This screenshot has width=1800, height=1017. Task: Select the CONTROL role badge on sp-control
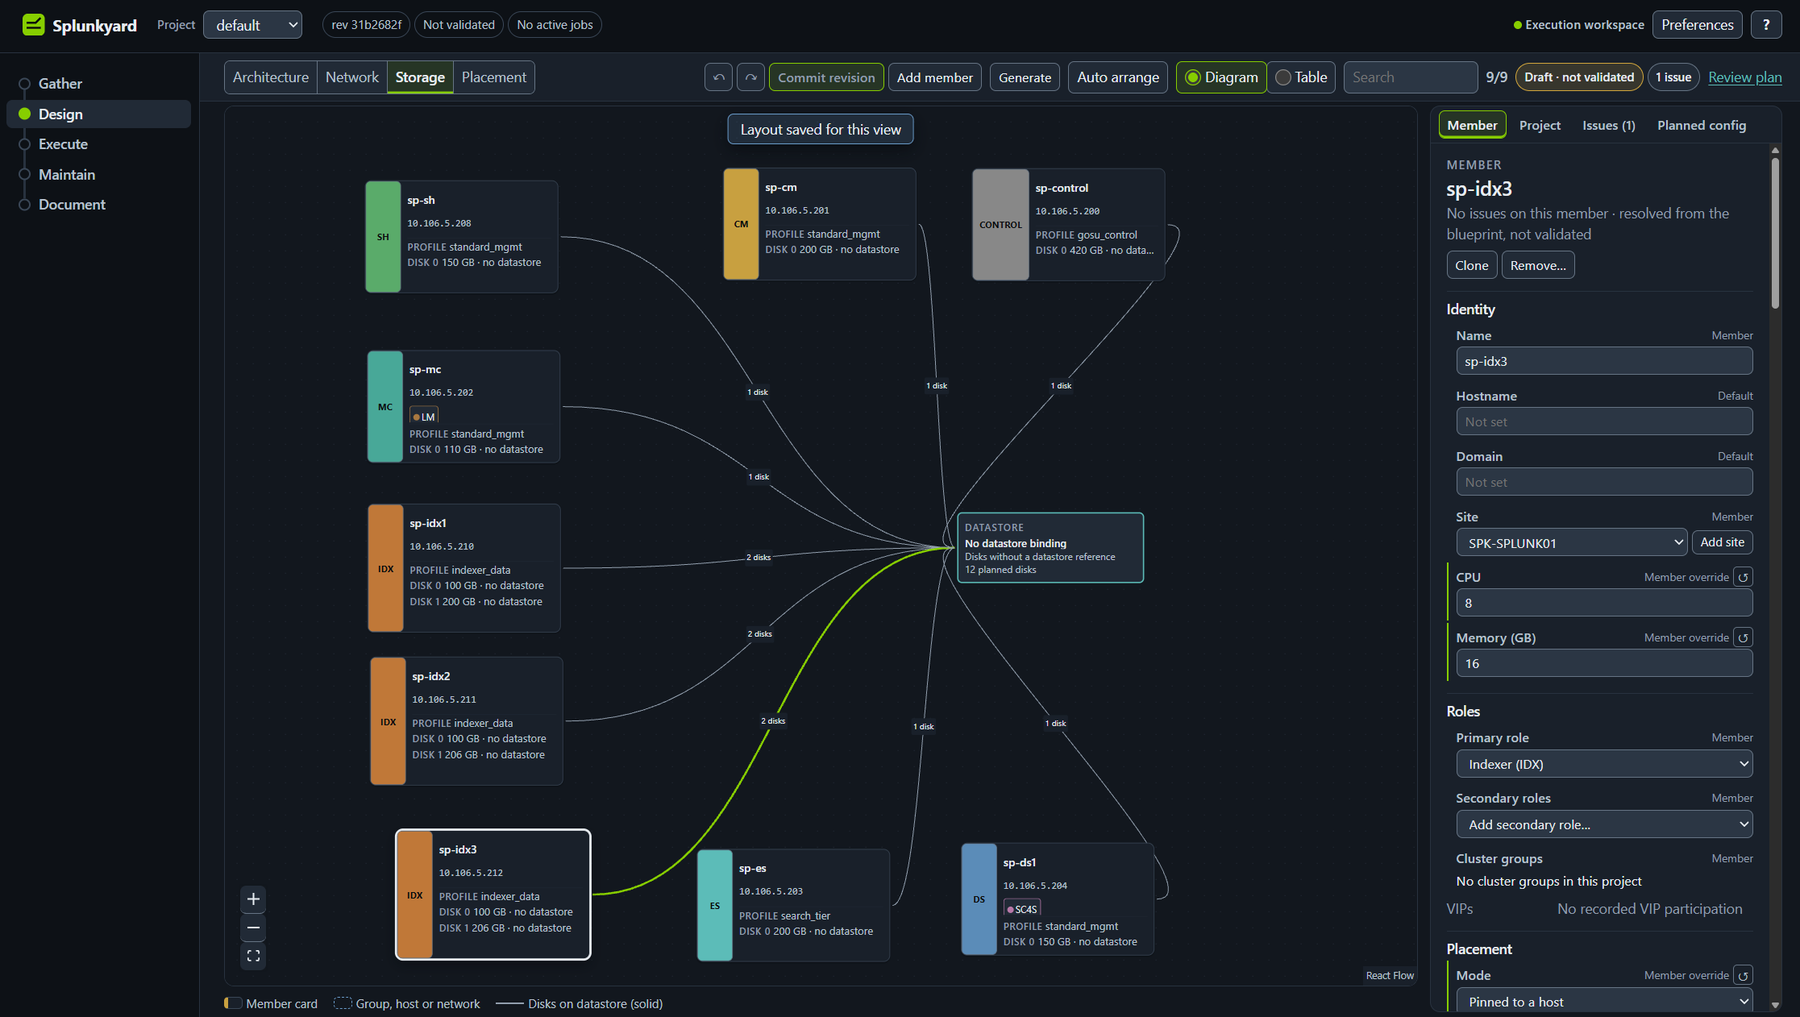1000,225
